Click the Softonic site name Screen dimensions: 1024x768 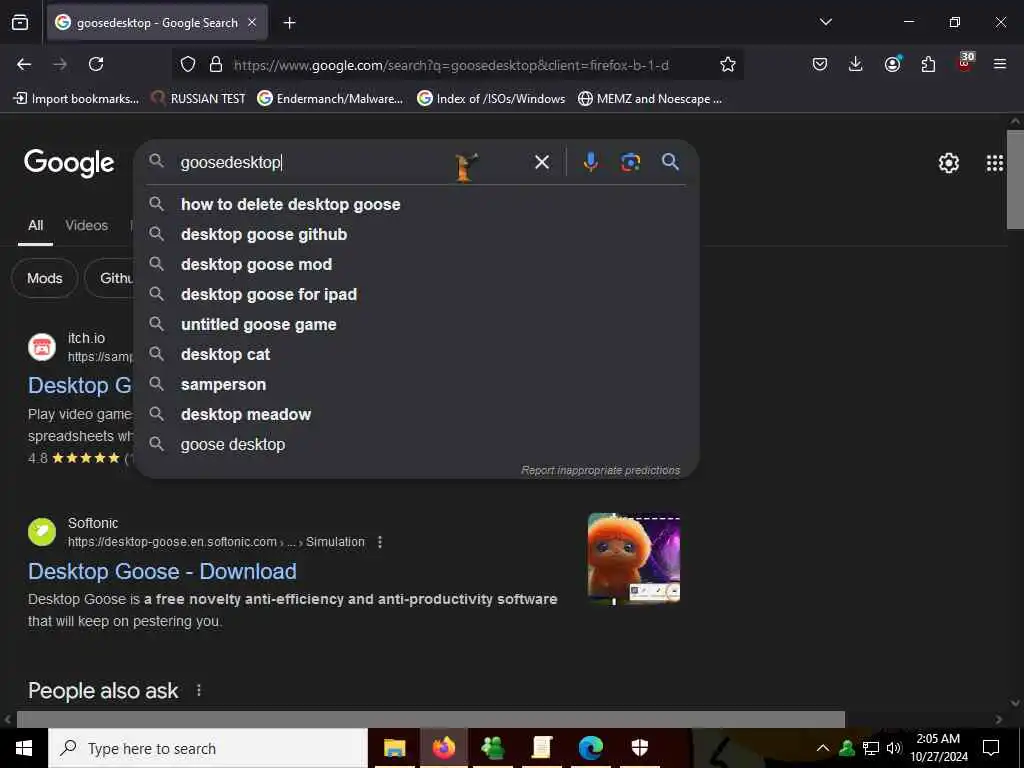[93, 523]
